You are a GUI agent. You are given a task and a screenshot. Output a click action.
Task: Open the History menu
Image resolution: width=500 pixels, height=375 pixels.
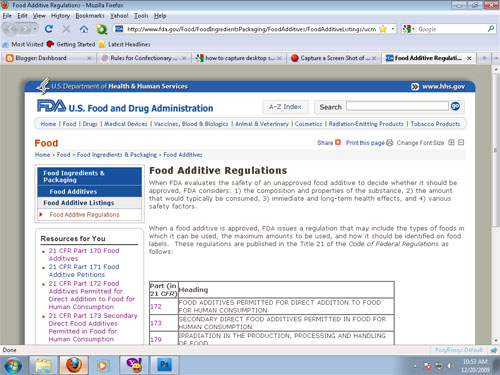pos(60,16)
